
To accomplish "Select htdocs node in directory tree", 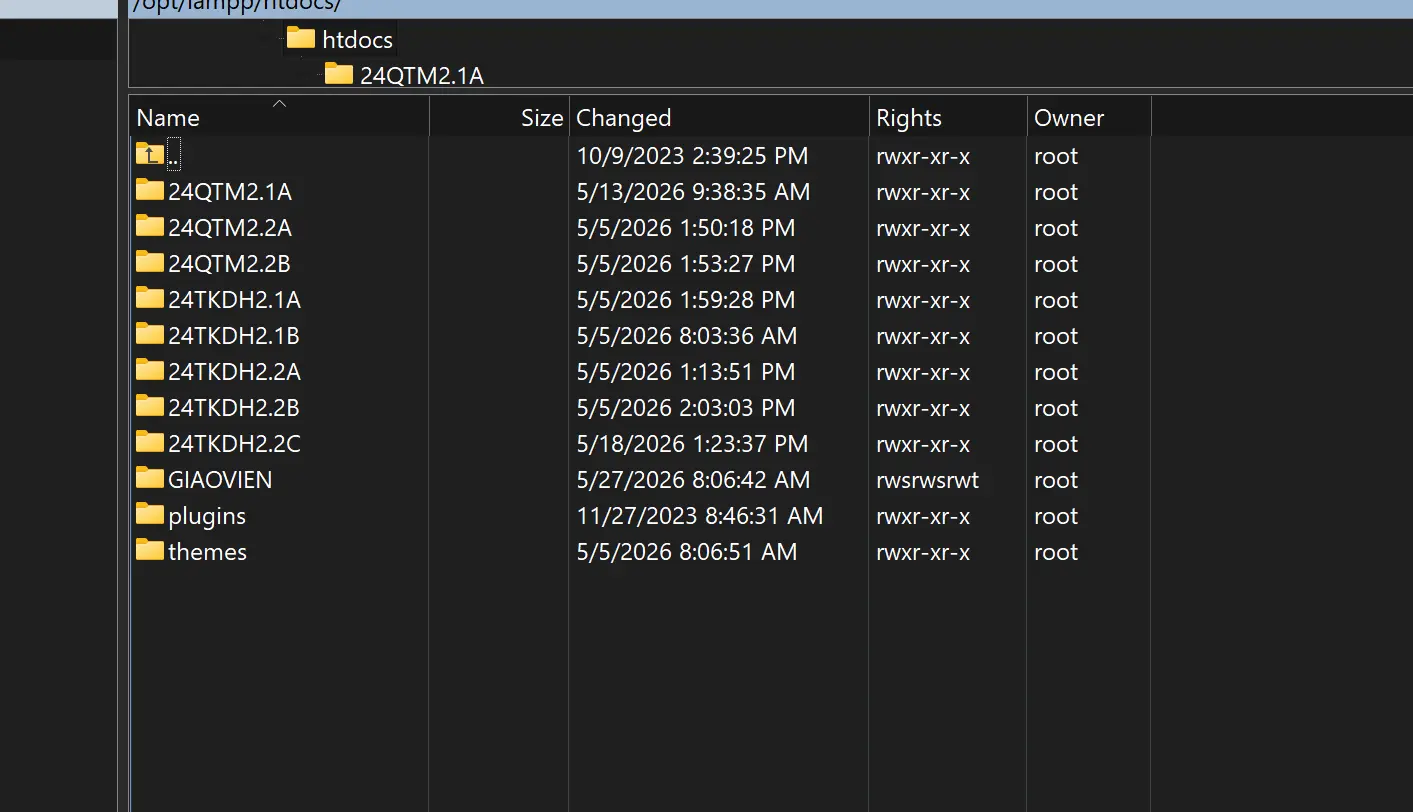I will point(358,40).
